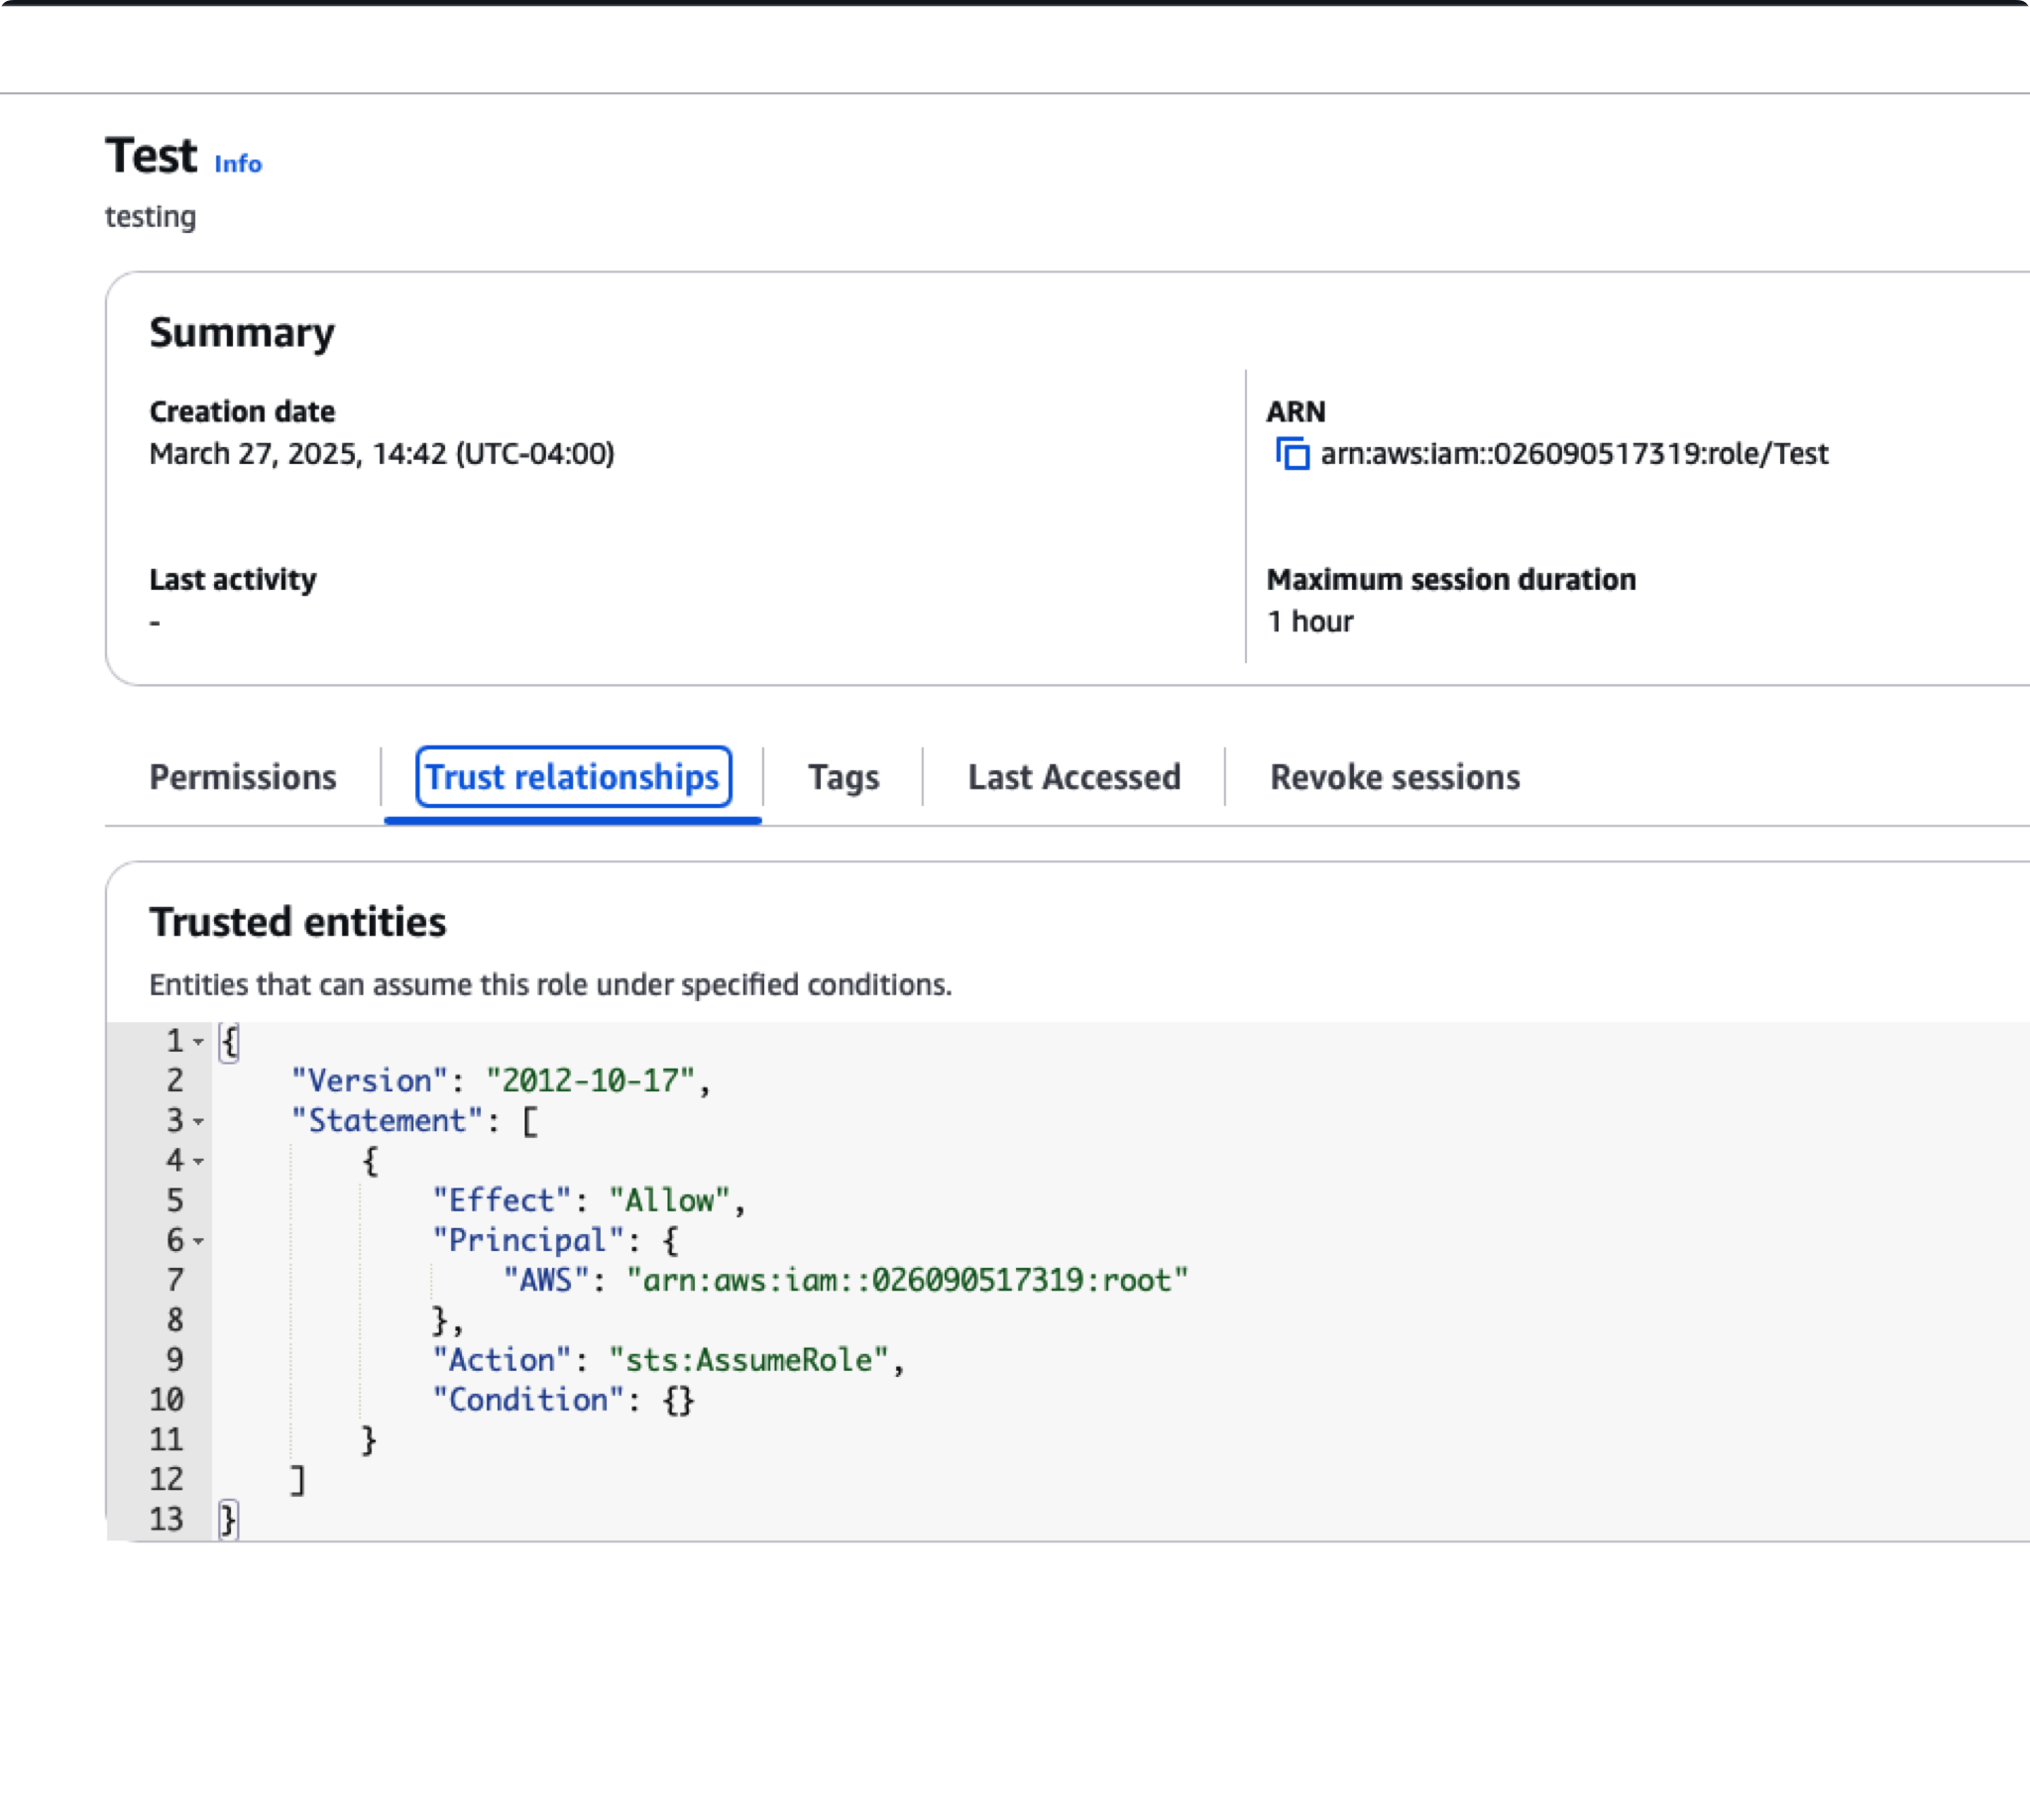The image size is (2030, 1820).
Task: Click the "Version" key on line 2
Action: [369, 1081]
